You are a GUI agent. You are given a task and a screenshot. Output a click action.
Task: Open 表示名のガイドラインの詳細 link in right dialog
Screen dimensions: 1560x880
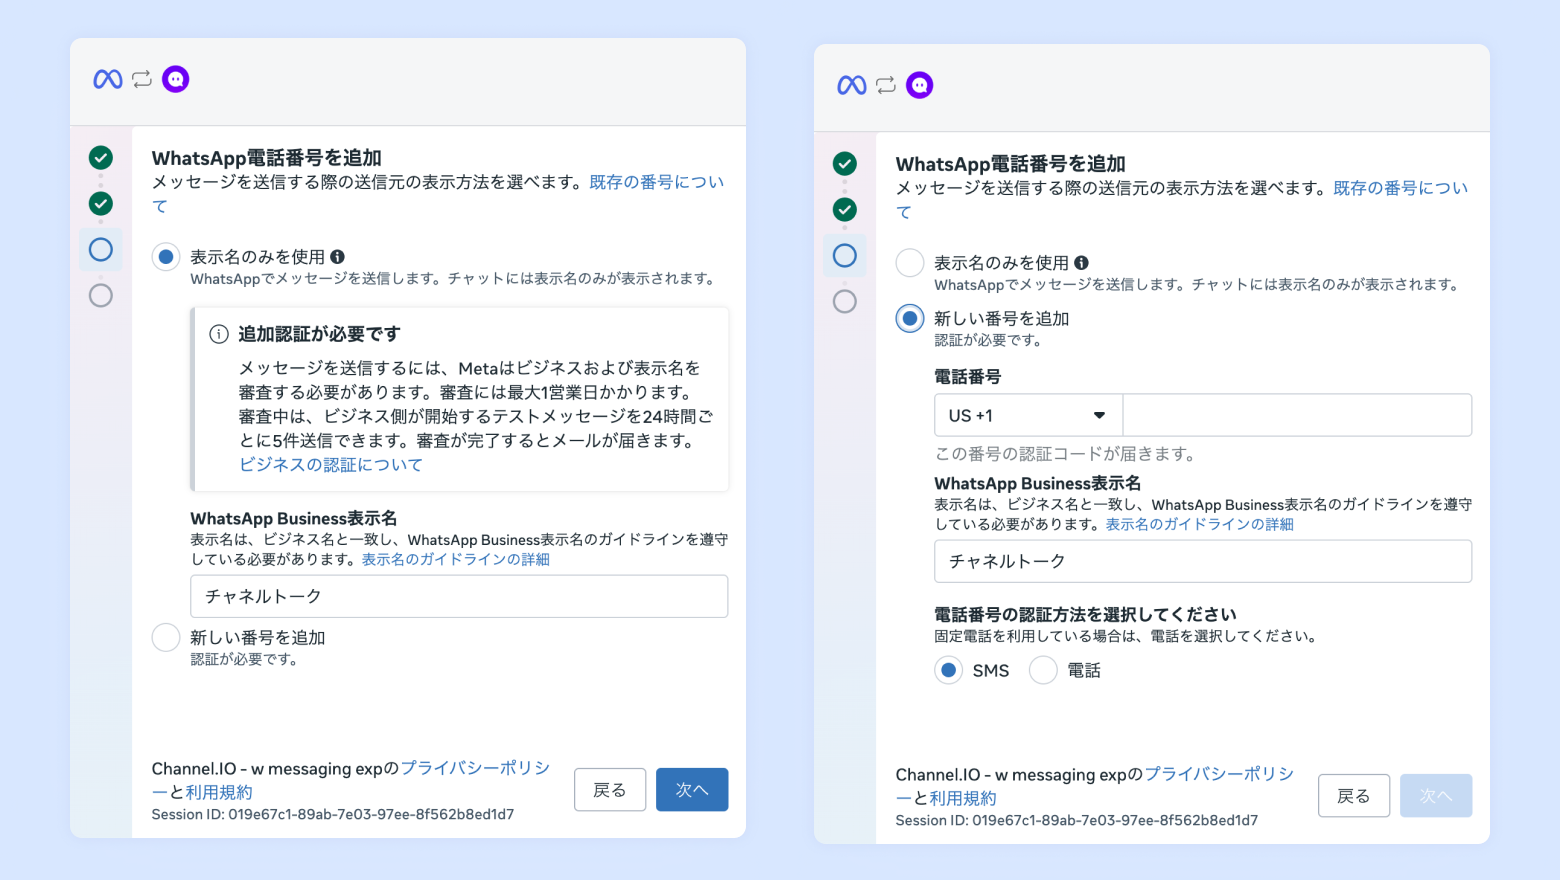[x=1200, y=524]
